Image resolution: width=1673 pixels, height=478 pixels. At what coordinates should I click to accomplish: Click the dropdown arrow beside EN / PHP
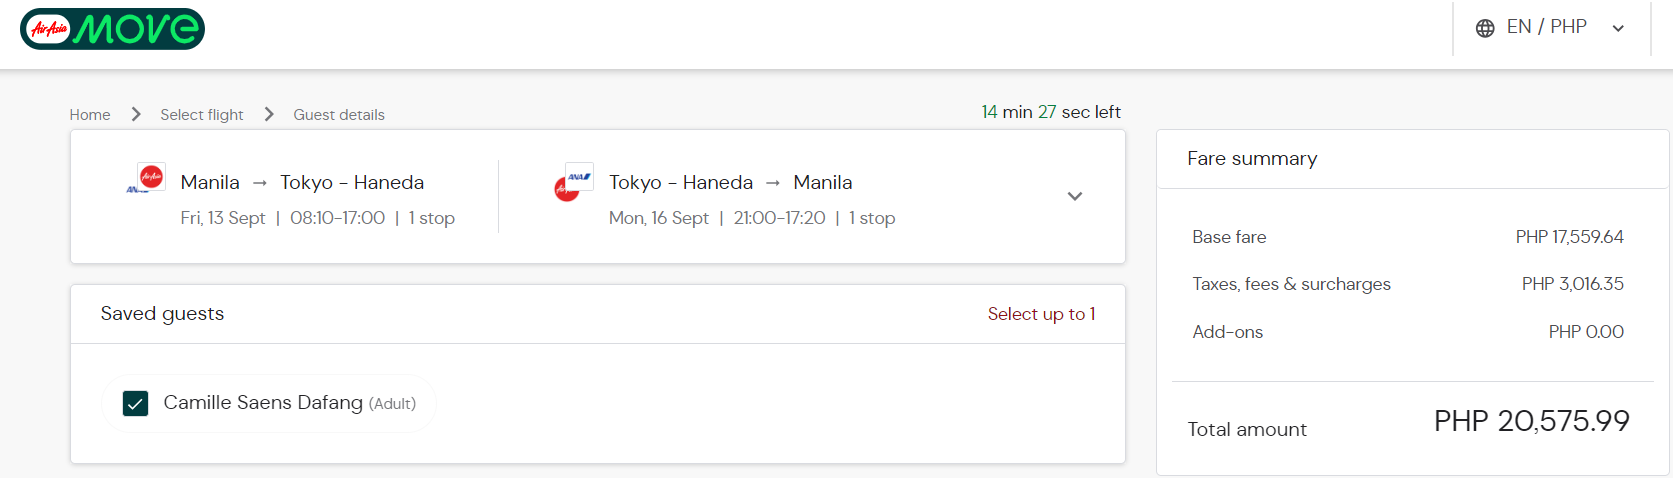tap(1618, 28)
